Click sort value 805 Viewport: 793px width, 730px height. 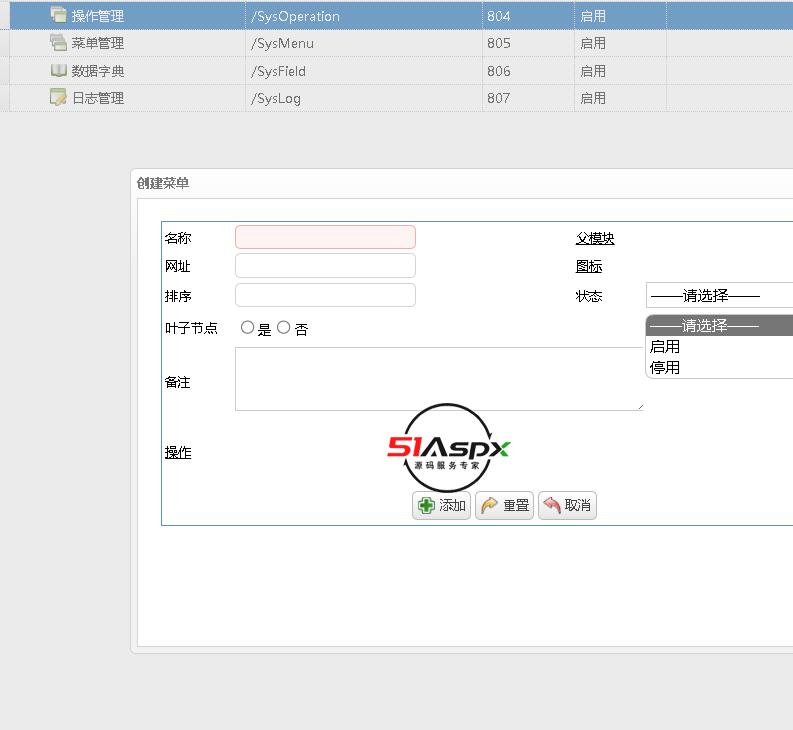coord(499,44)
